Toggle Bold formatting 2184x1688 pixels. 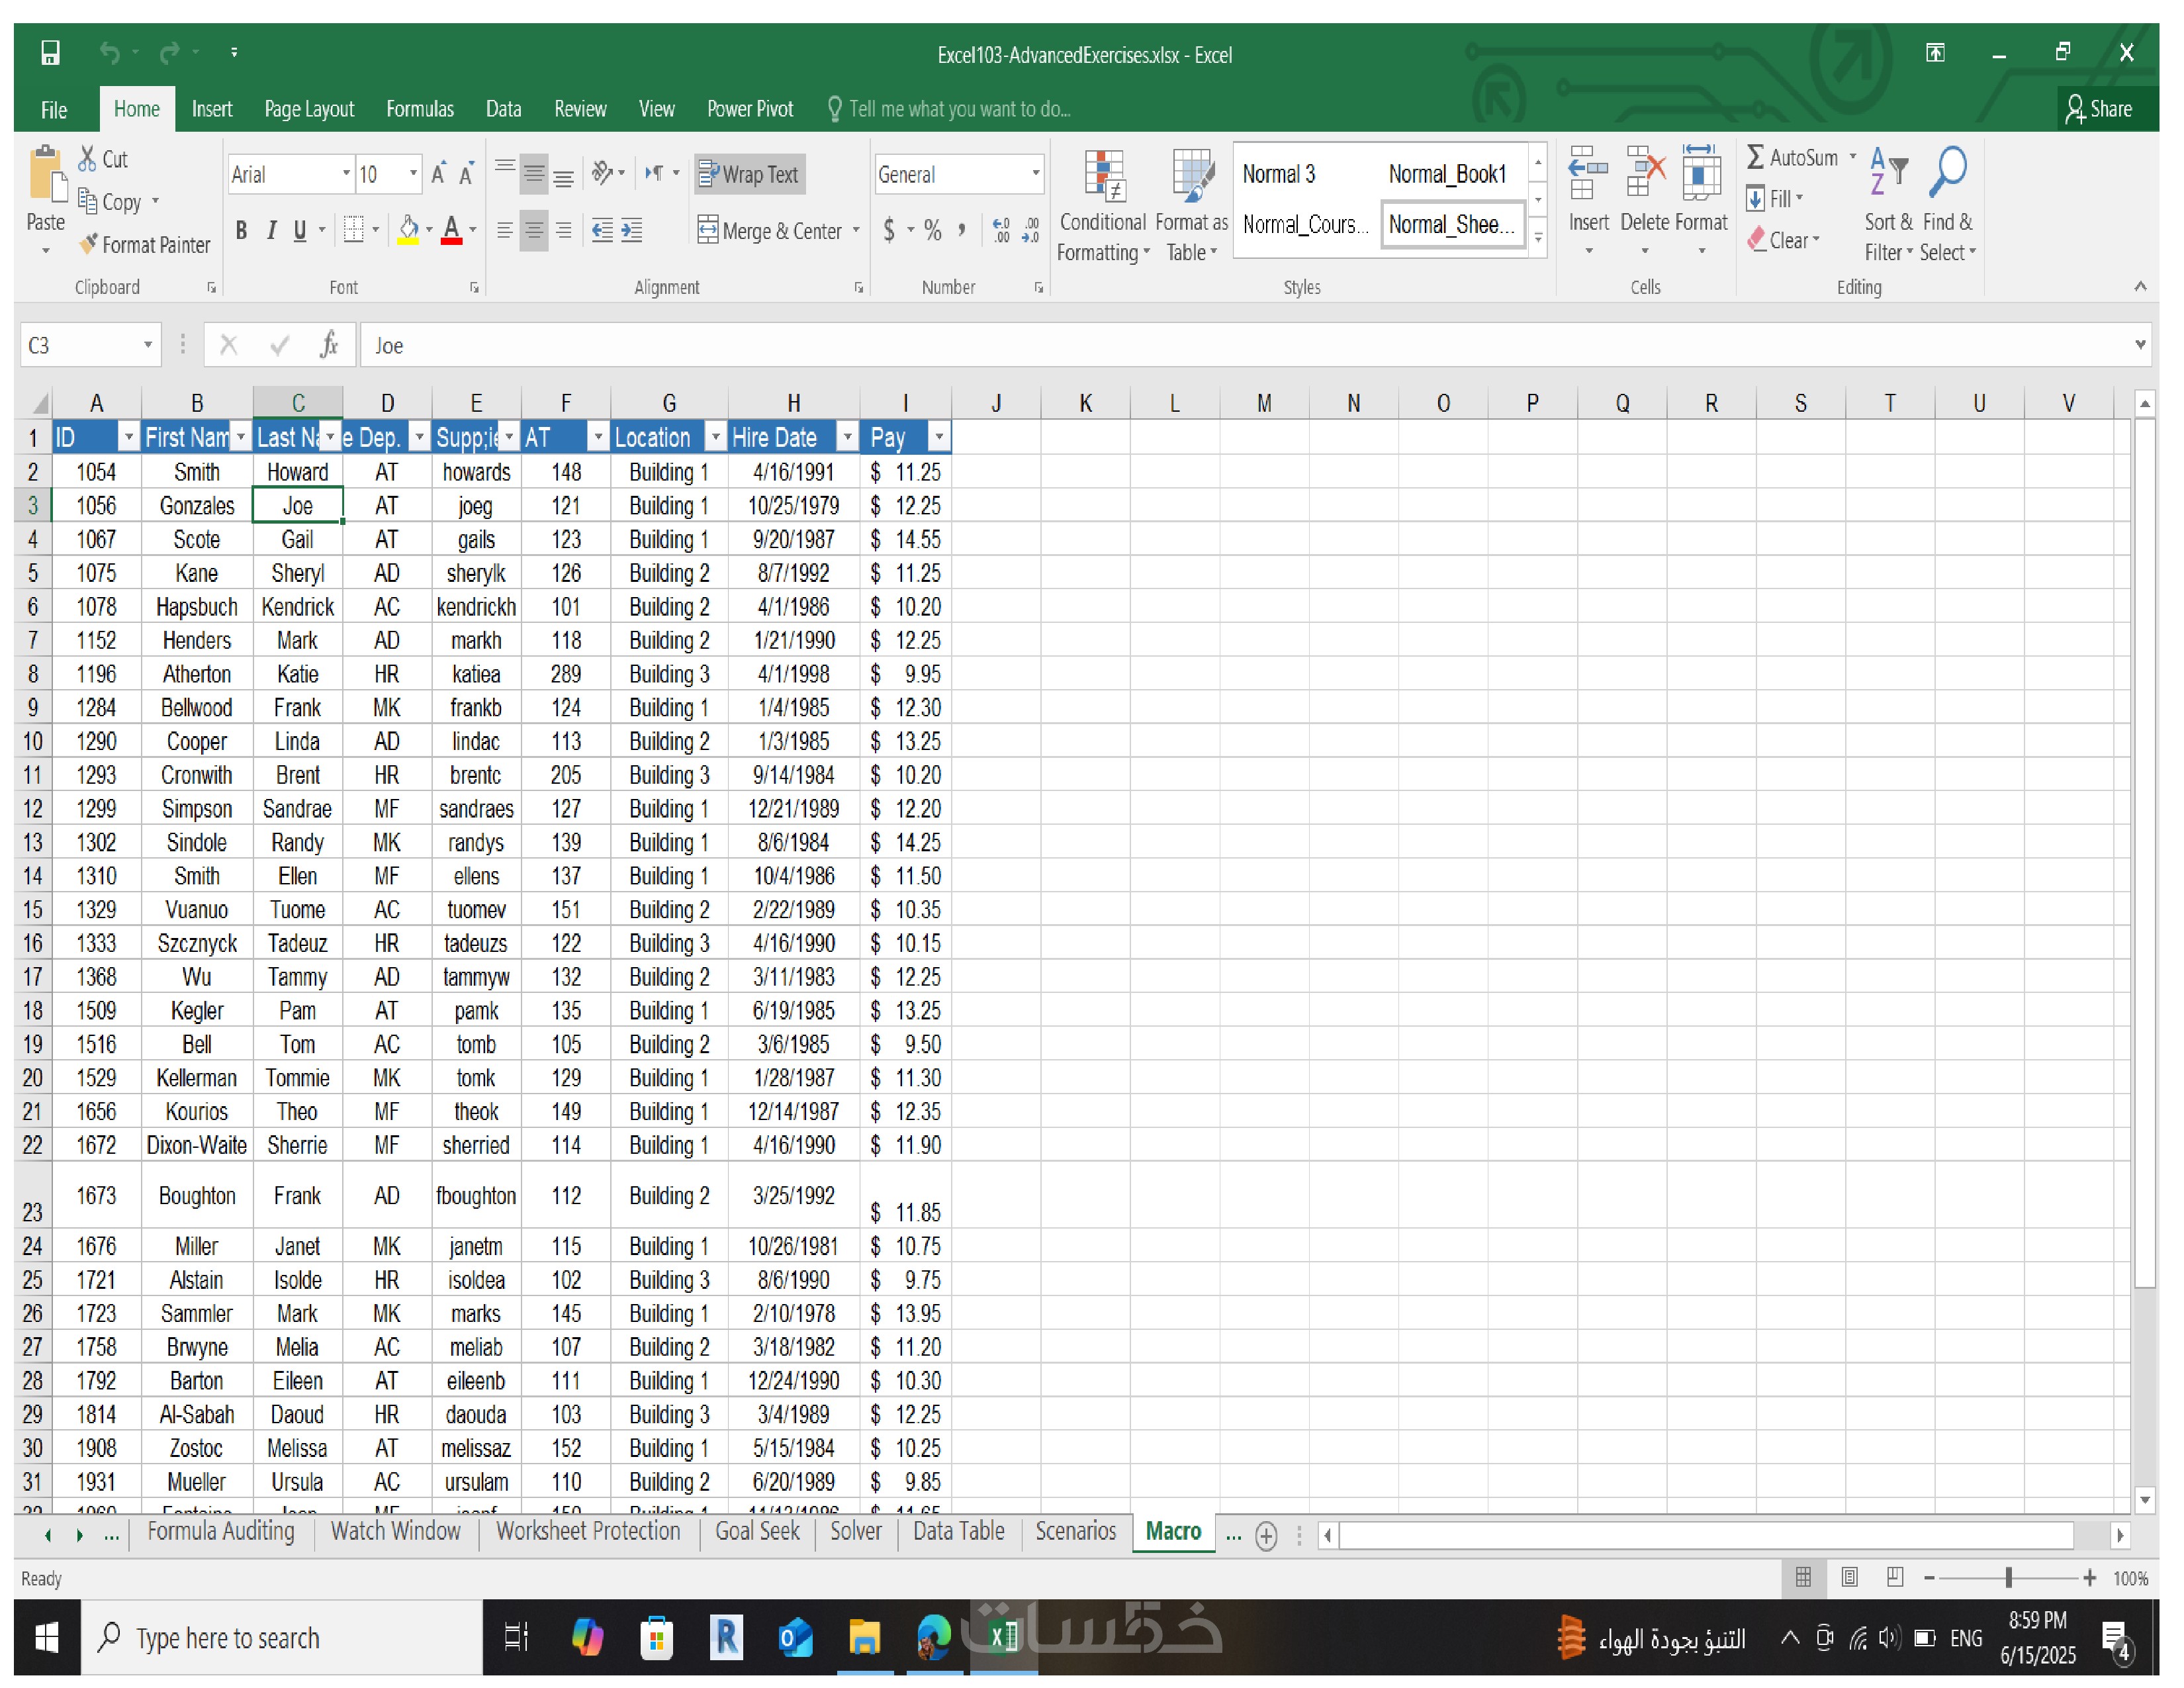[241, 231]
